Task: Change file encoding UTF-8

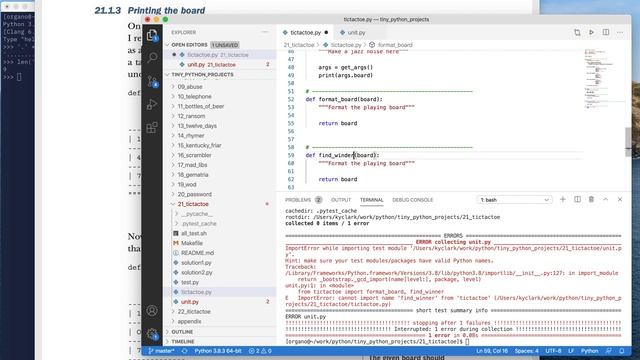Action: point(553,351)
